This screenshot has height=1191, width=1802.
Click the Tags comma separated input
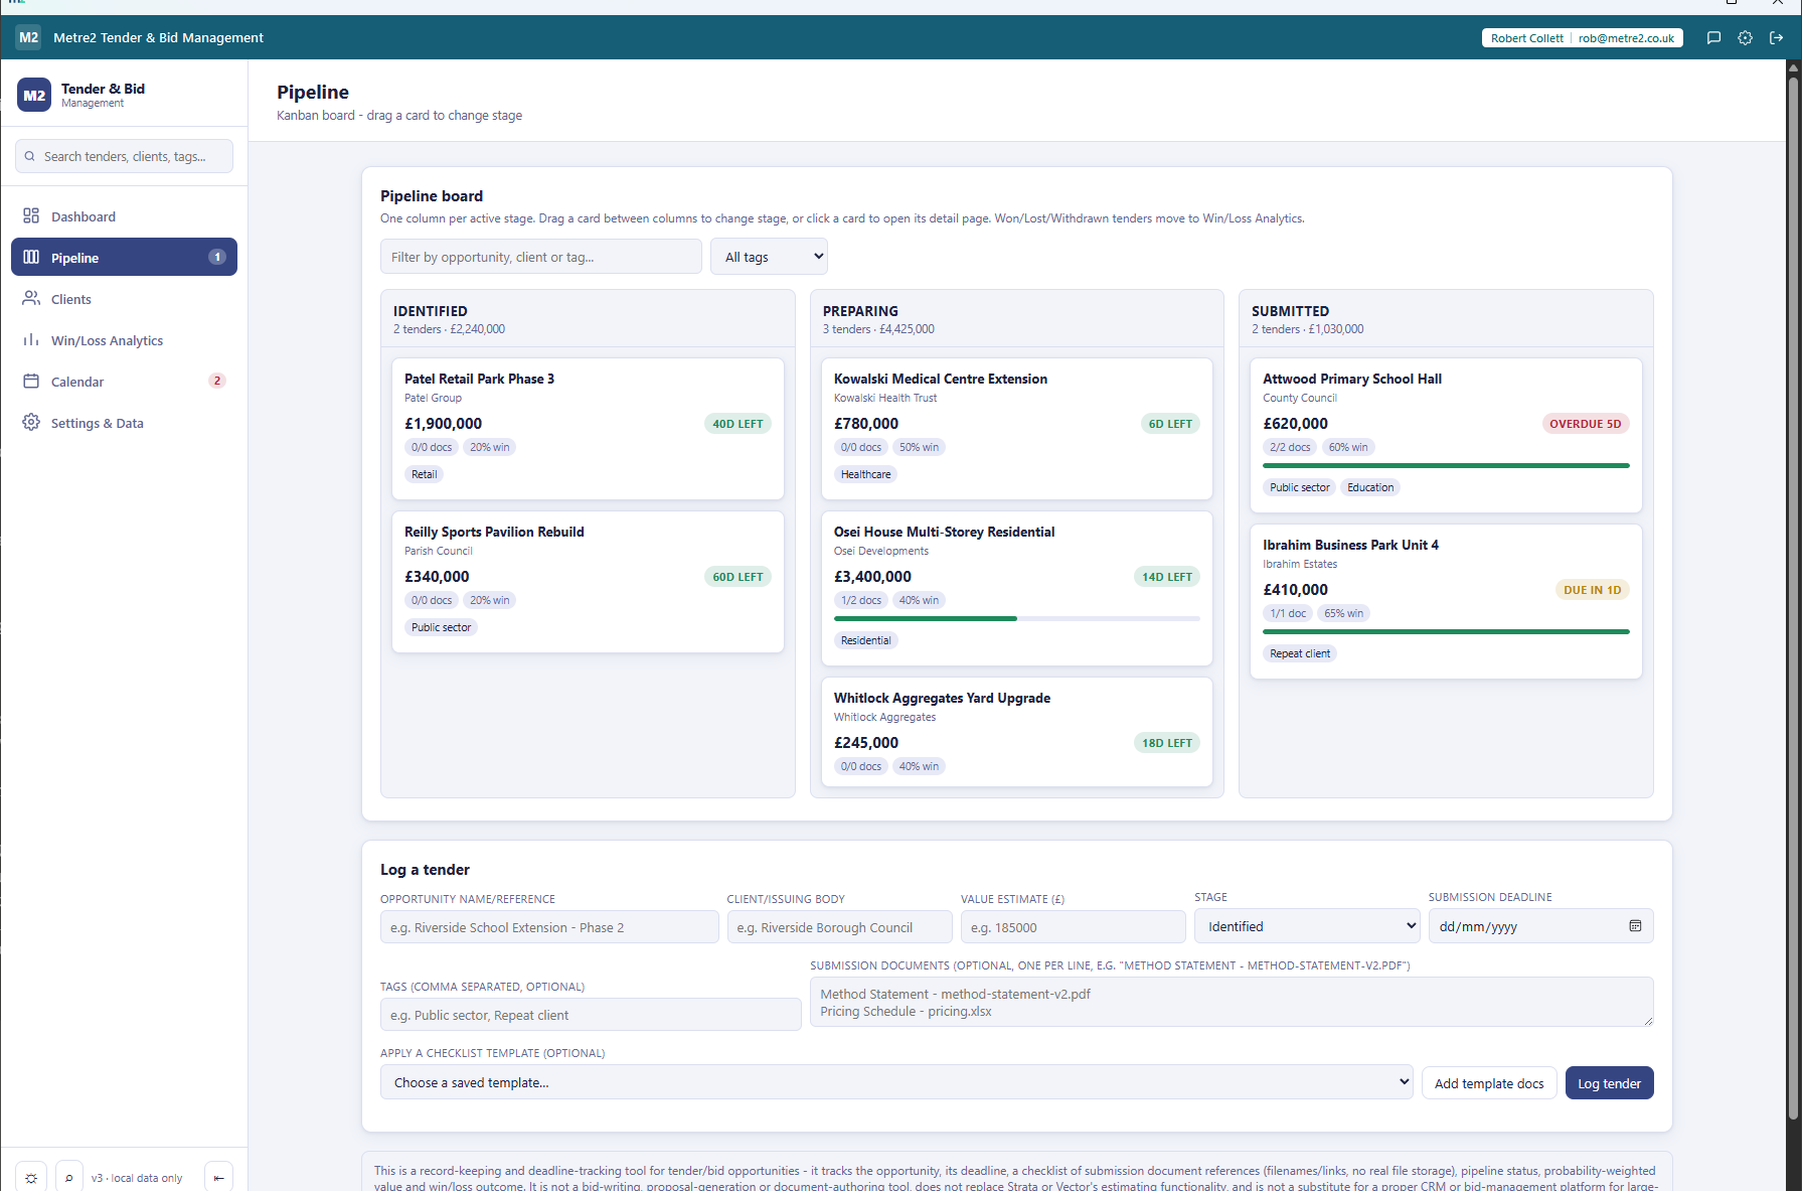(590, 1014)
